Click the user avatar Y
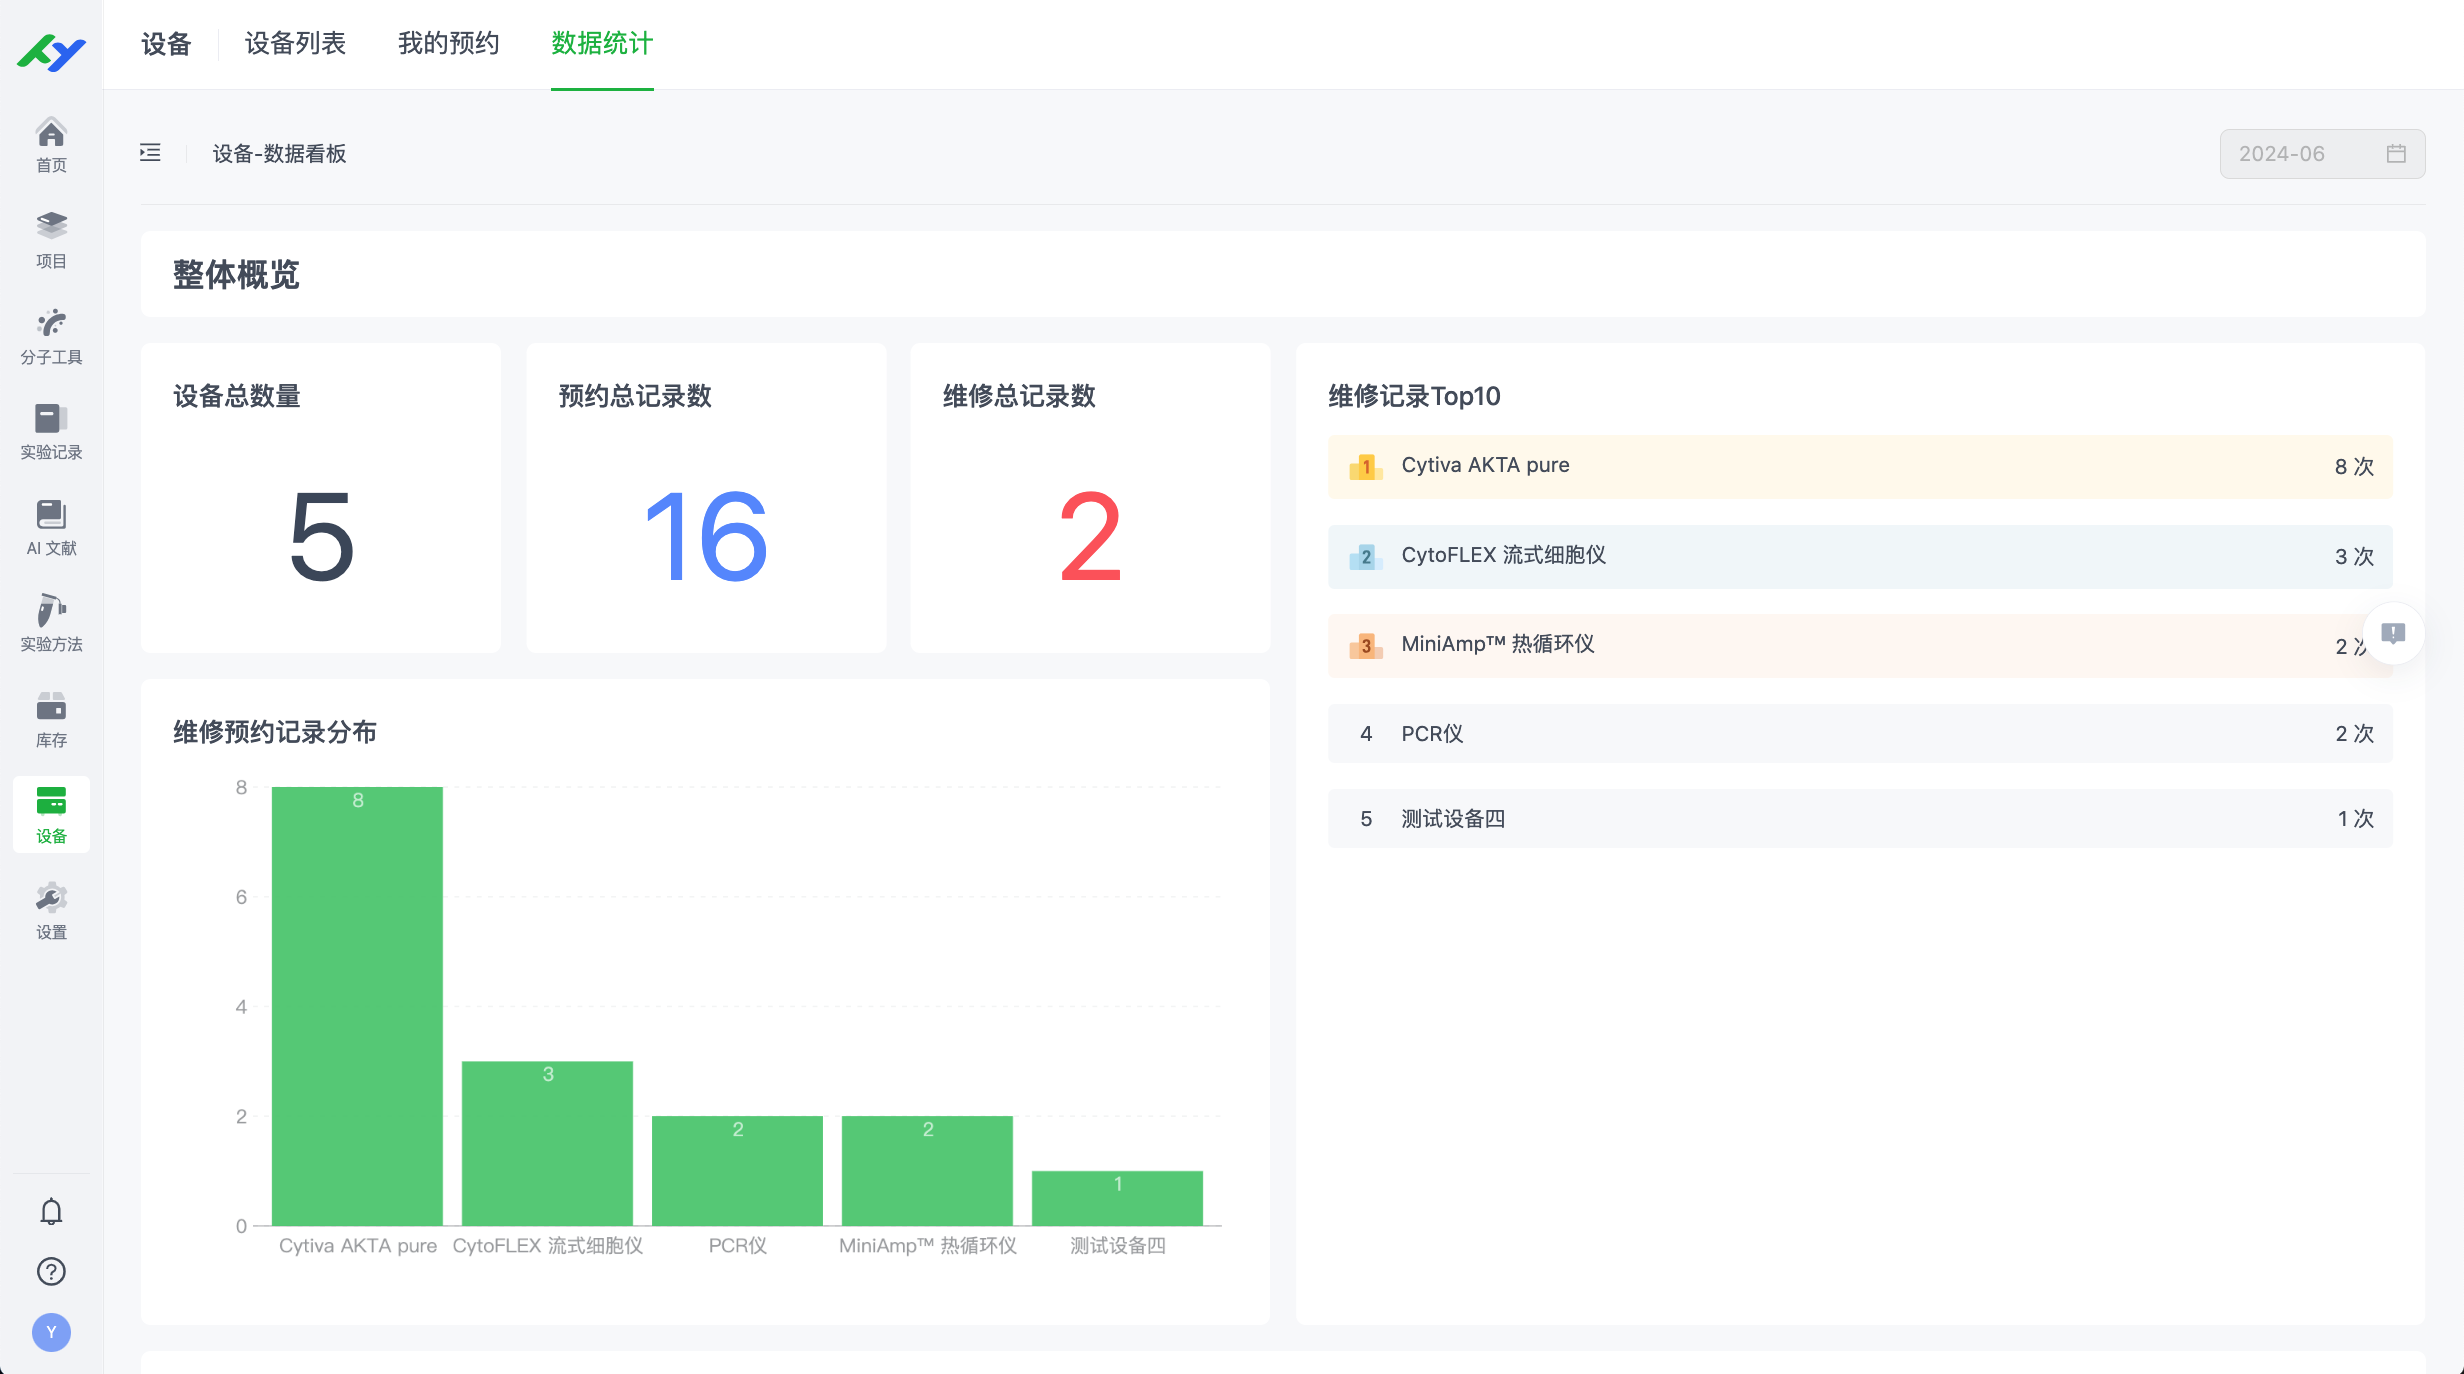Viewport: 2464px width, 1374px height. [x=51, y=1332]
